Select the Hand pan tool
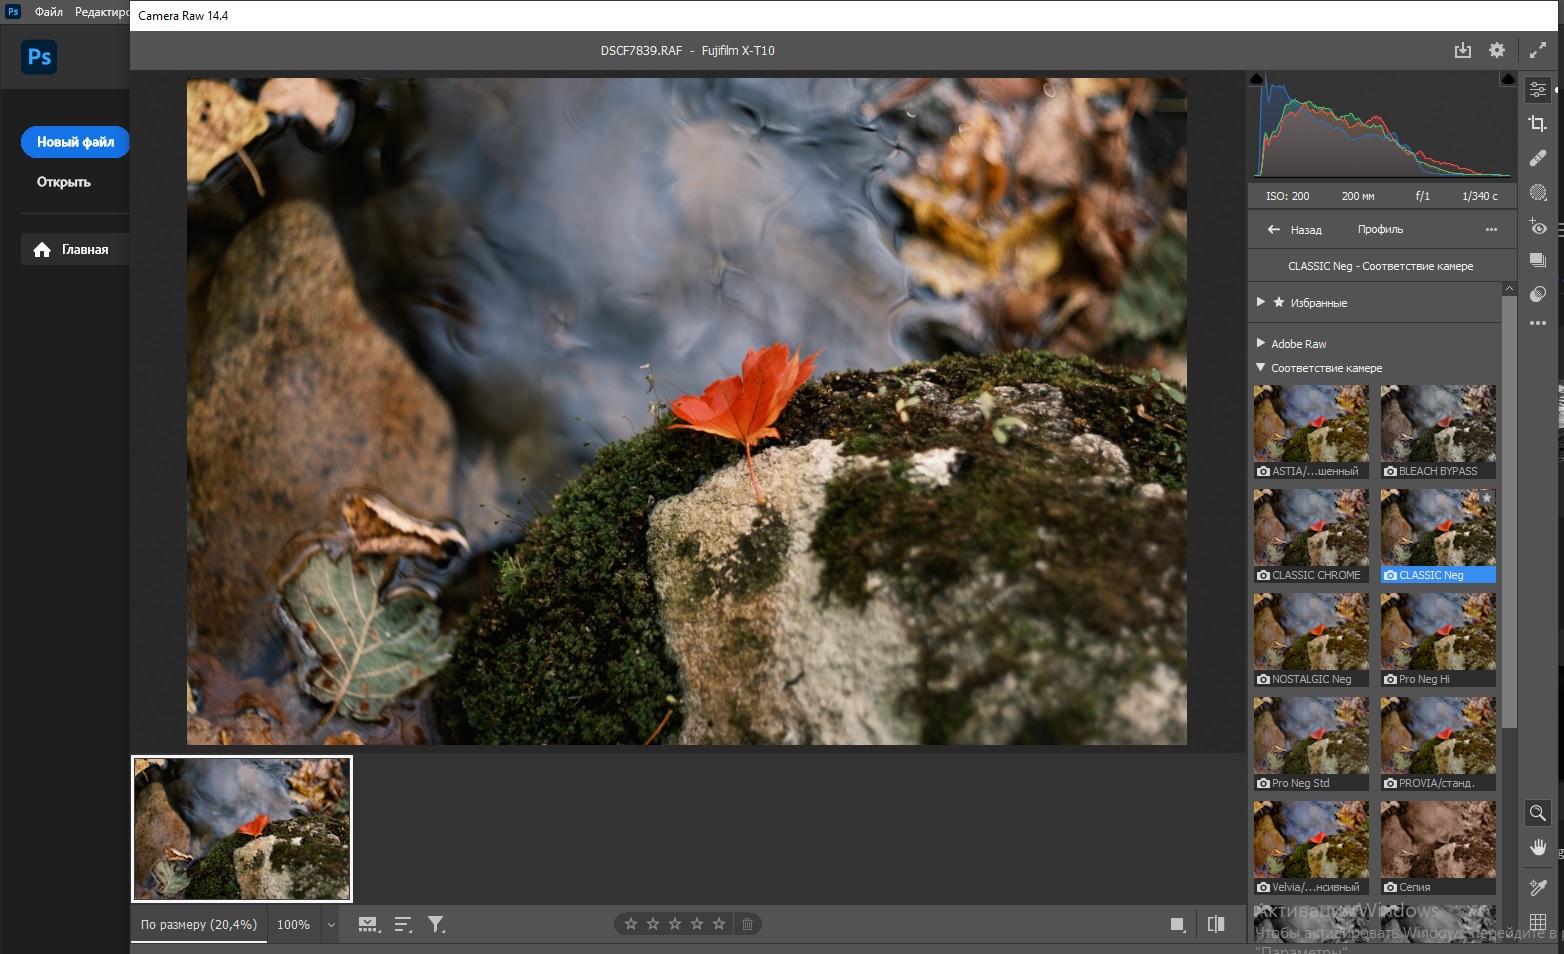 click(x=1538, y=847)
